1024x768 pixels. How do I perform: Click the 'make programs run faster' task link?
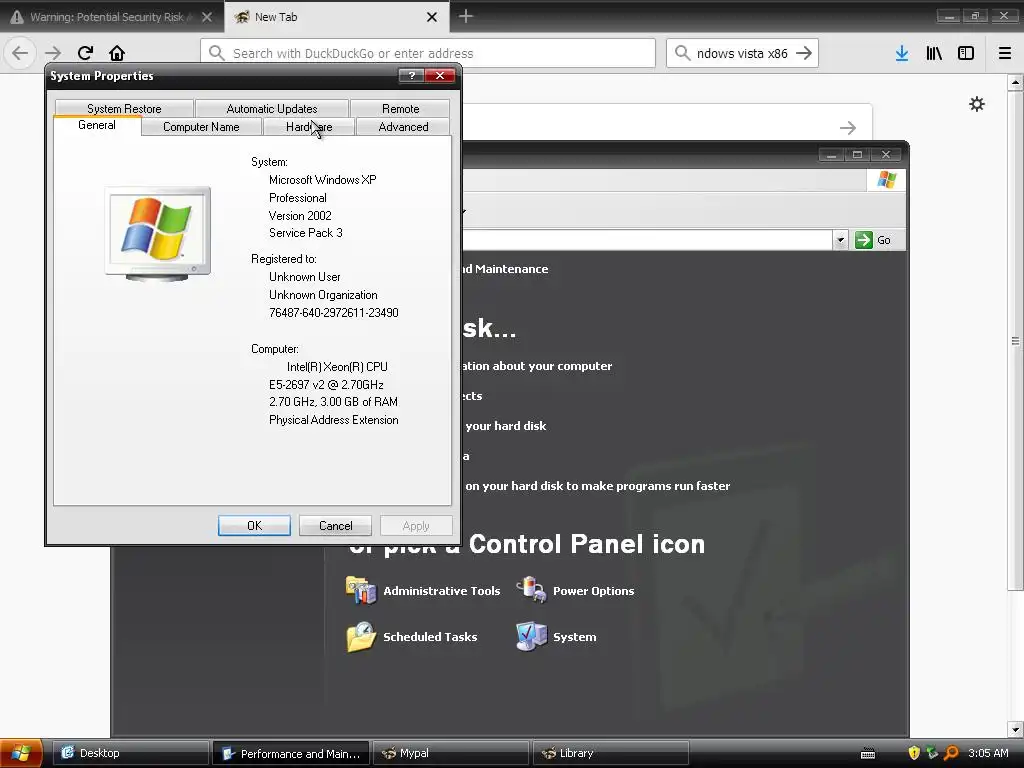click(598, 486)
